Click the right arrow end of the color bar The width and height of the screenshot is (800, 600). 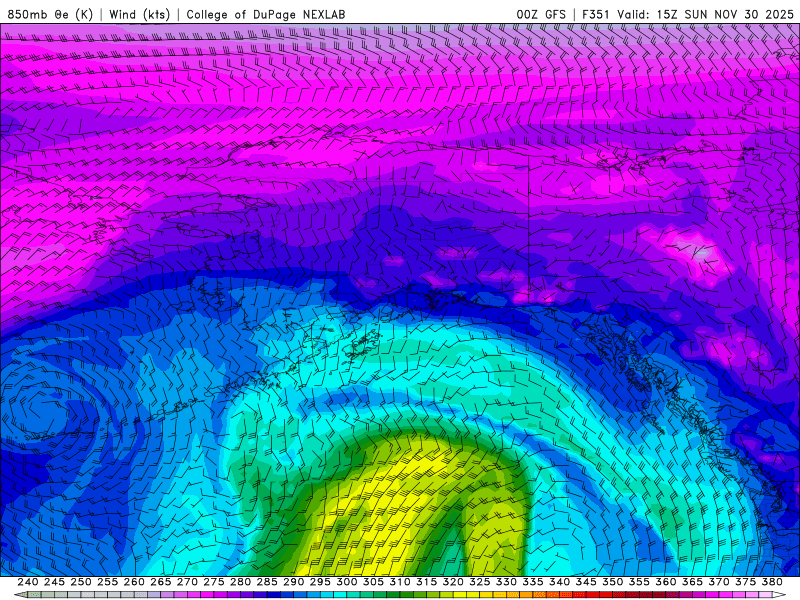[779, 594]
